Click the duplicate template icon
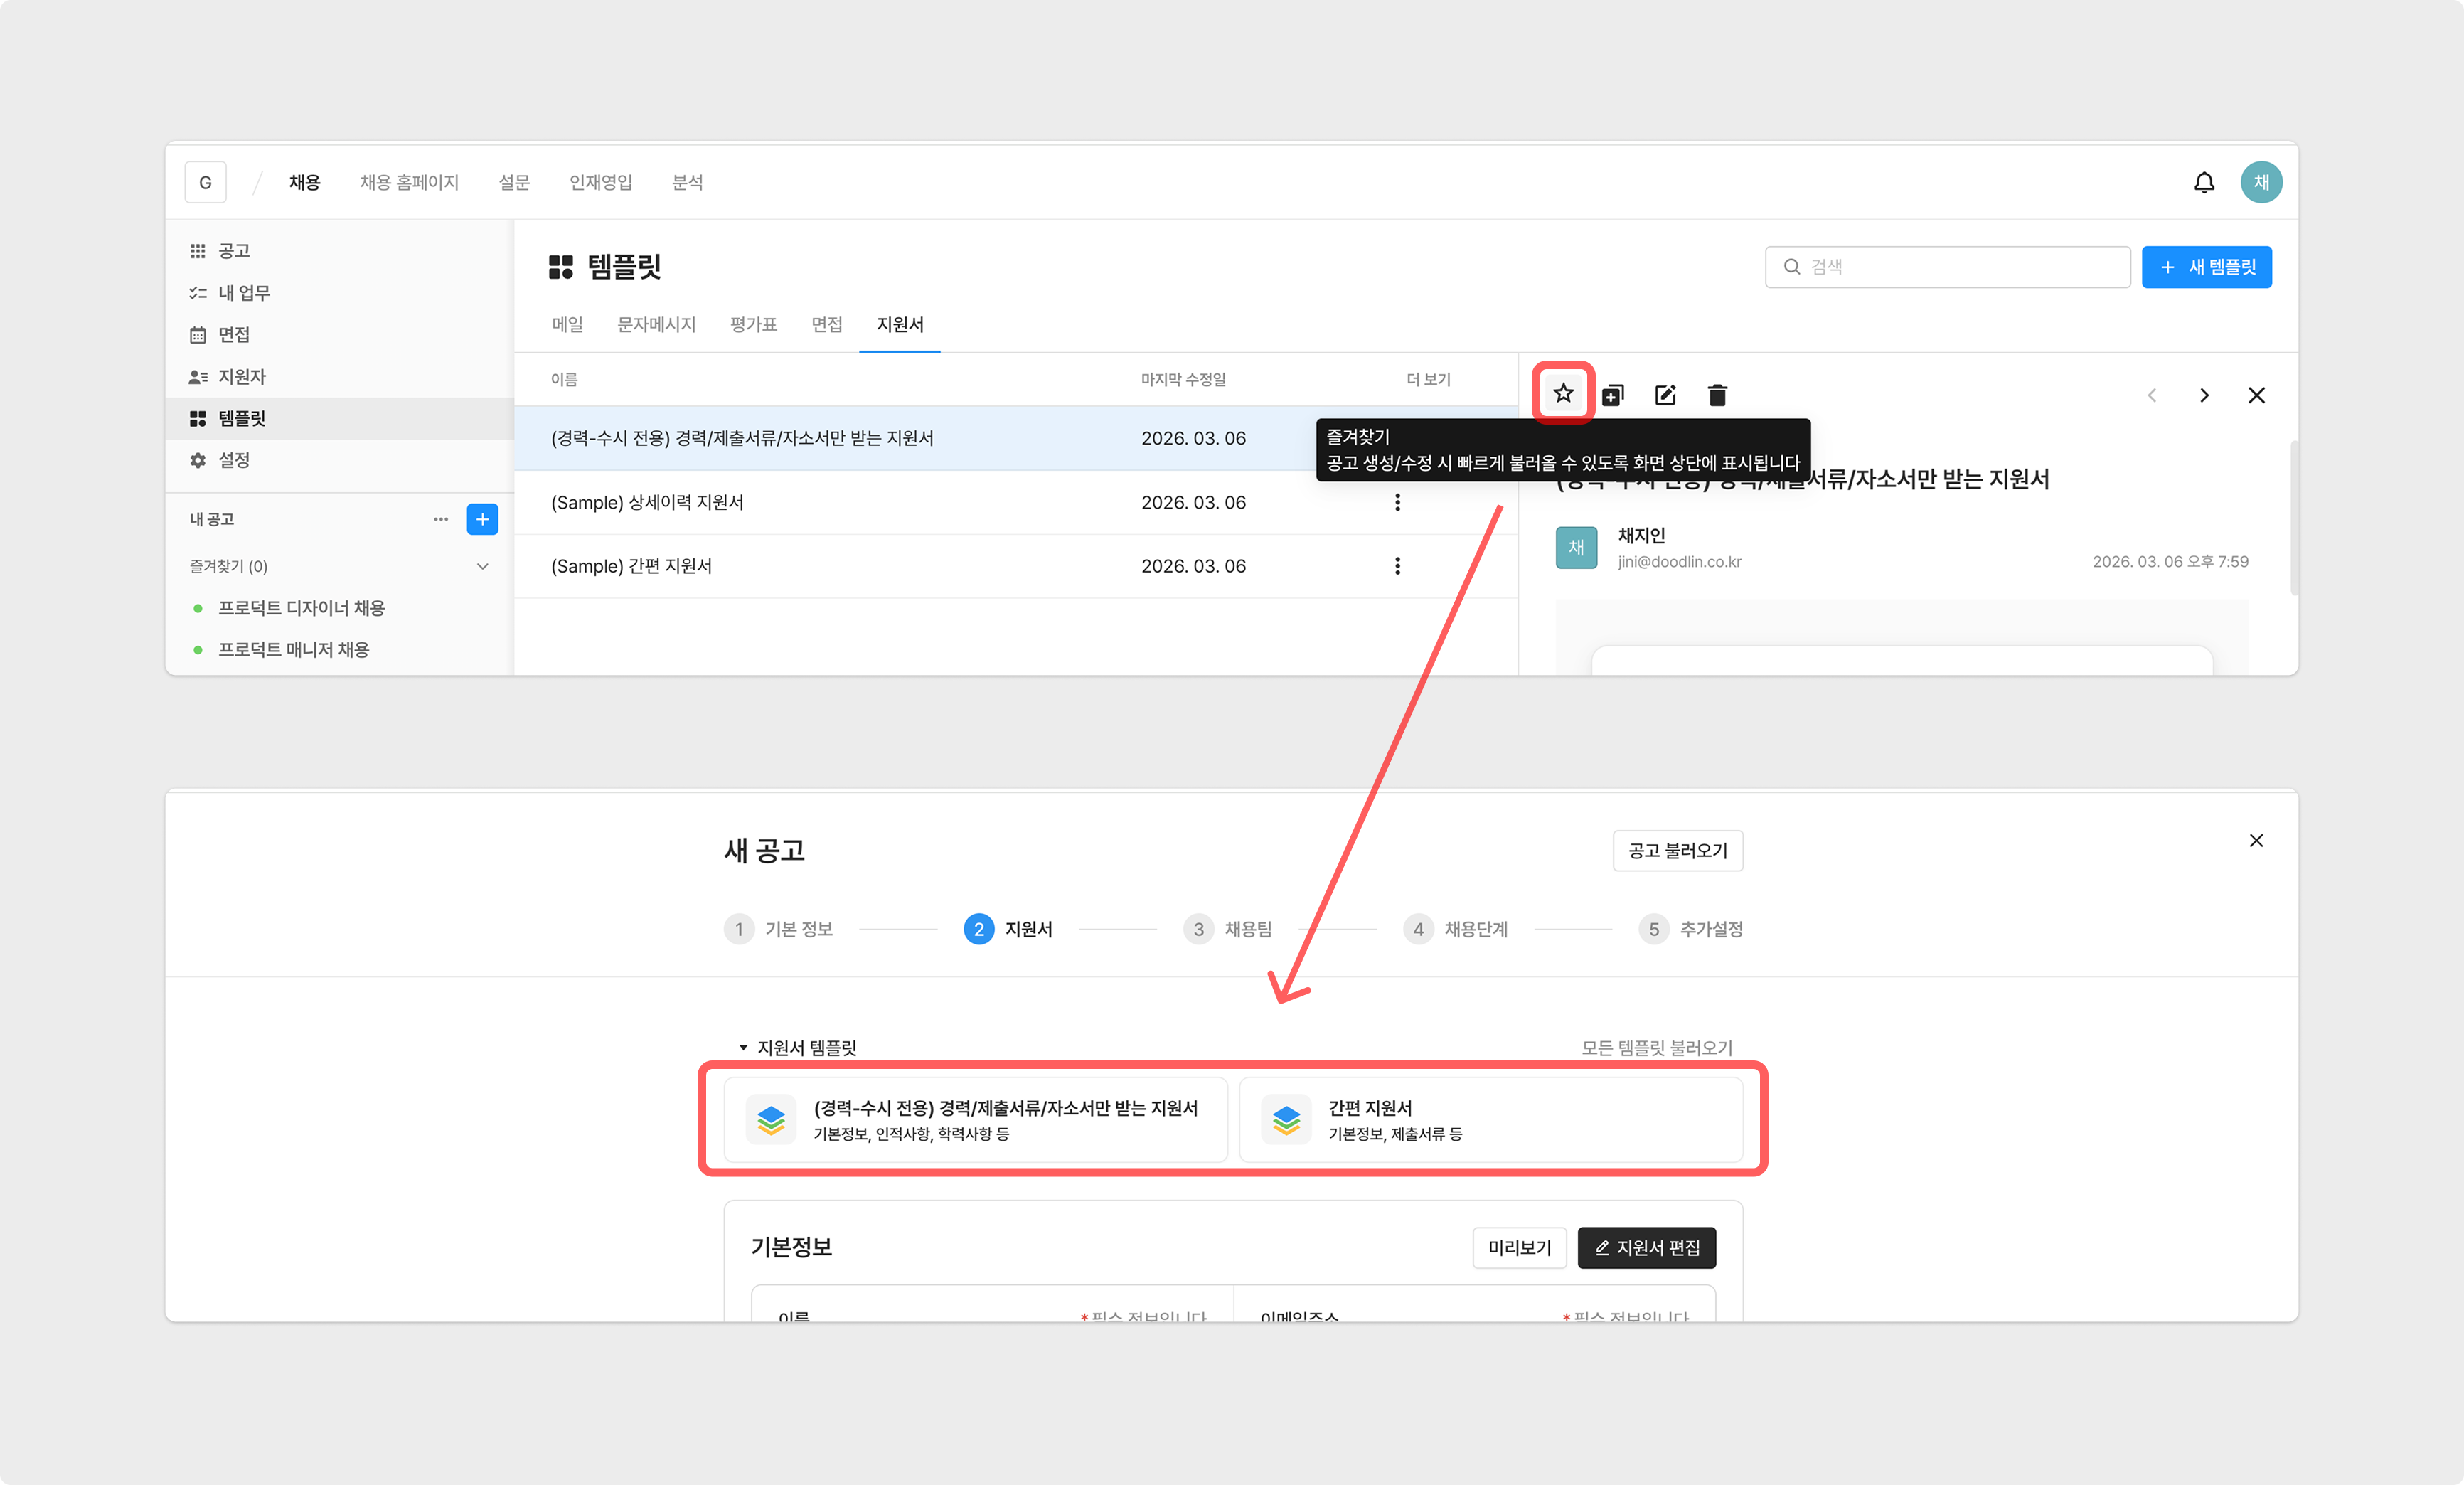 click(x=1613, y=396)
